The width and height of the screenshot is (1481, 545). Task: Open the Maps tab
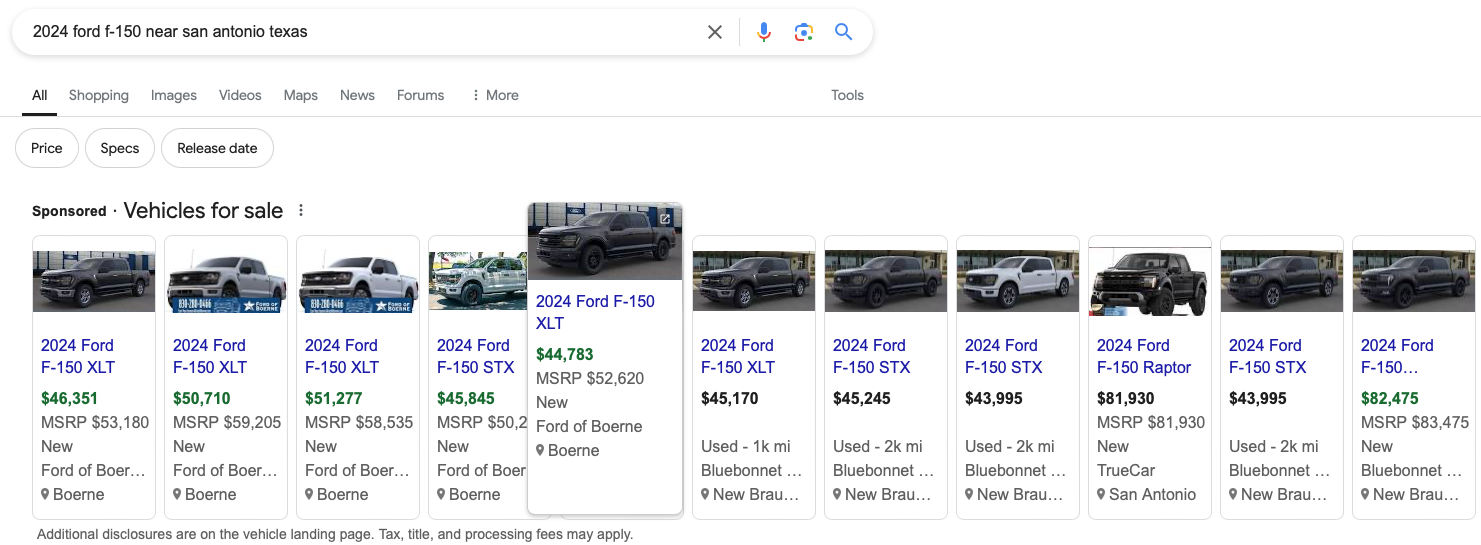[x=301, y=95]
